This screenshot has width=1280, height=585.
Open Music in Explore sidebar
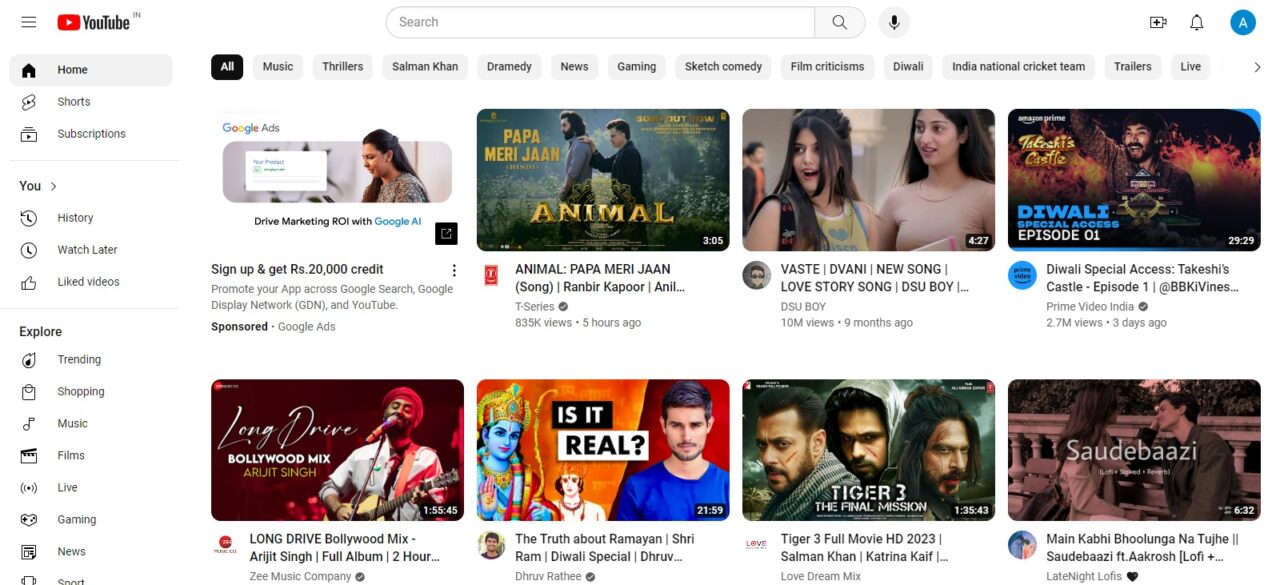click(x=91, y=424)
